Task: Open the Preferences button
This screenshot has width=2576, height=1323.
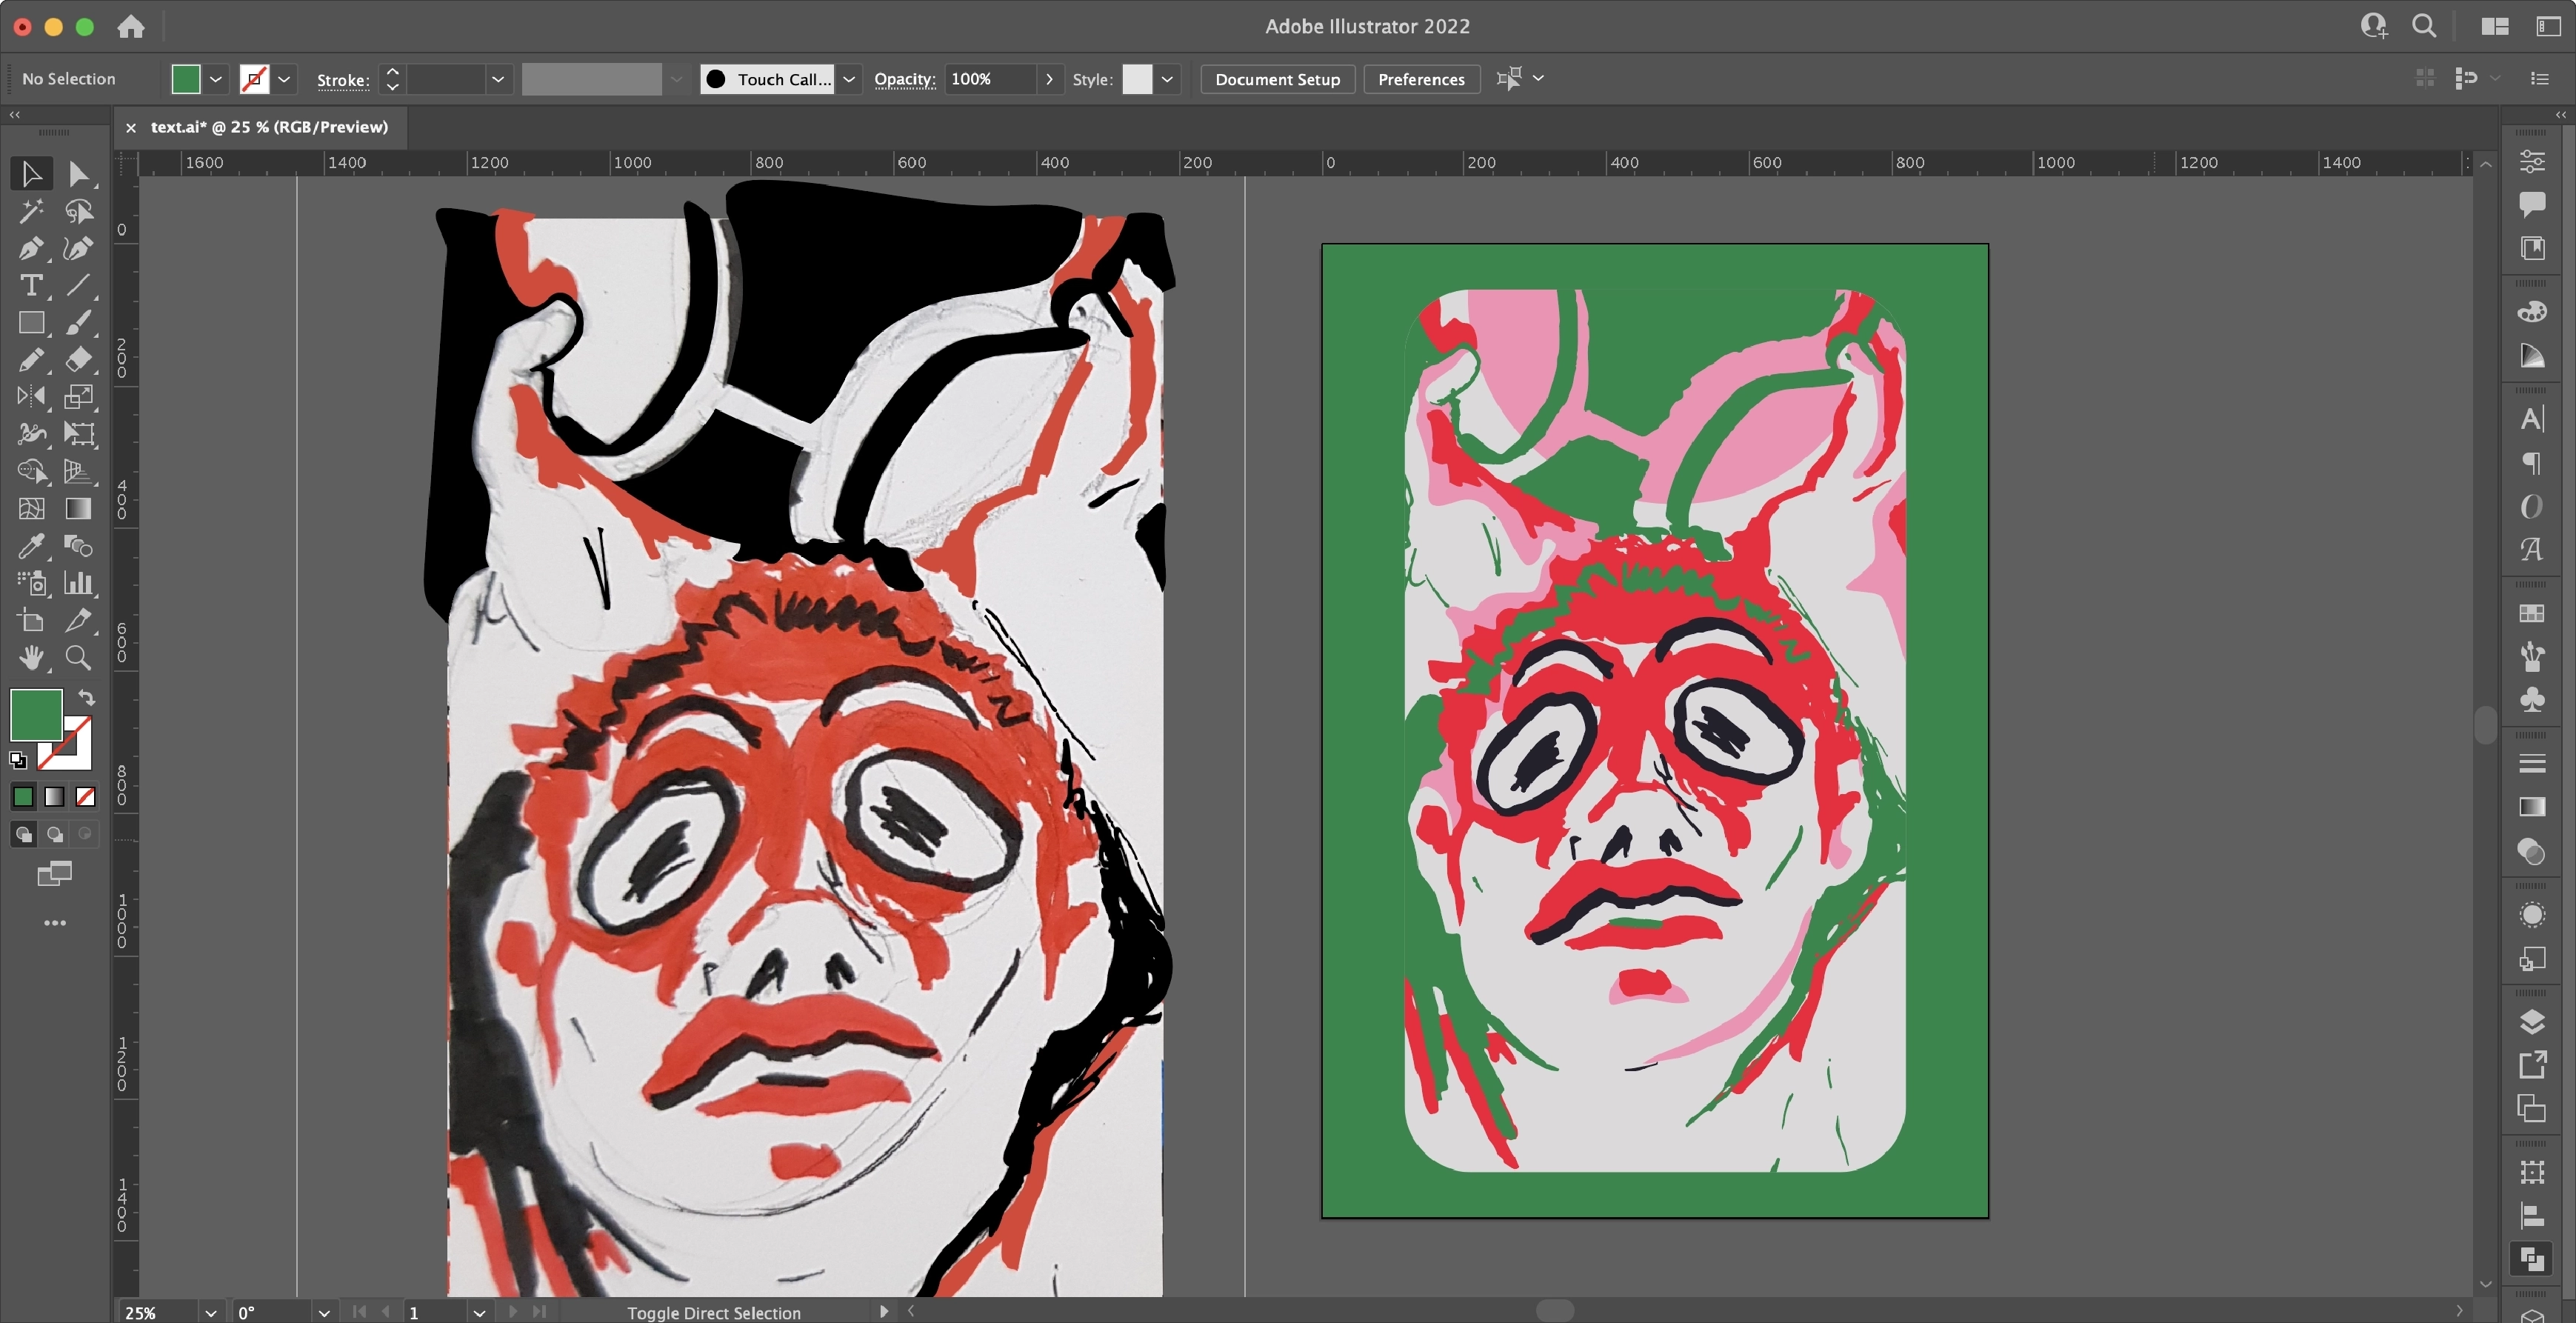Action: tap(1421, 79)
